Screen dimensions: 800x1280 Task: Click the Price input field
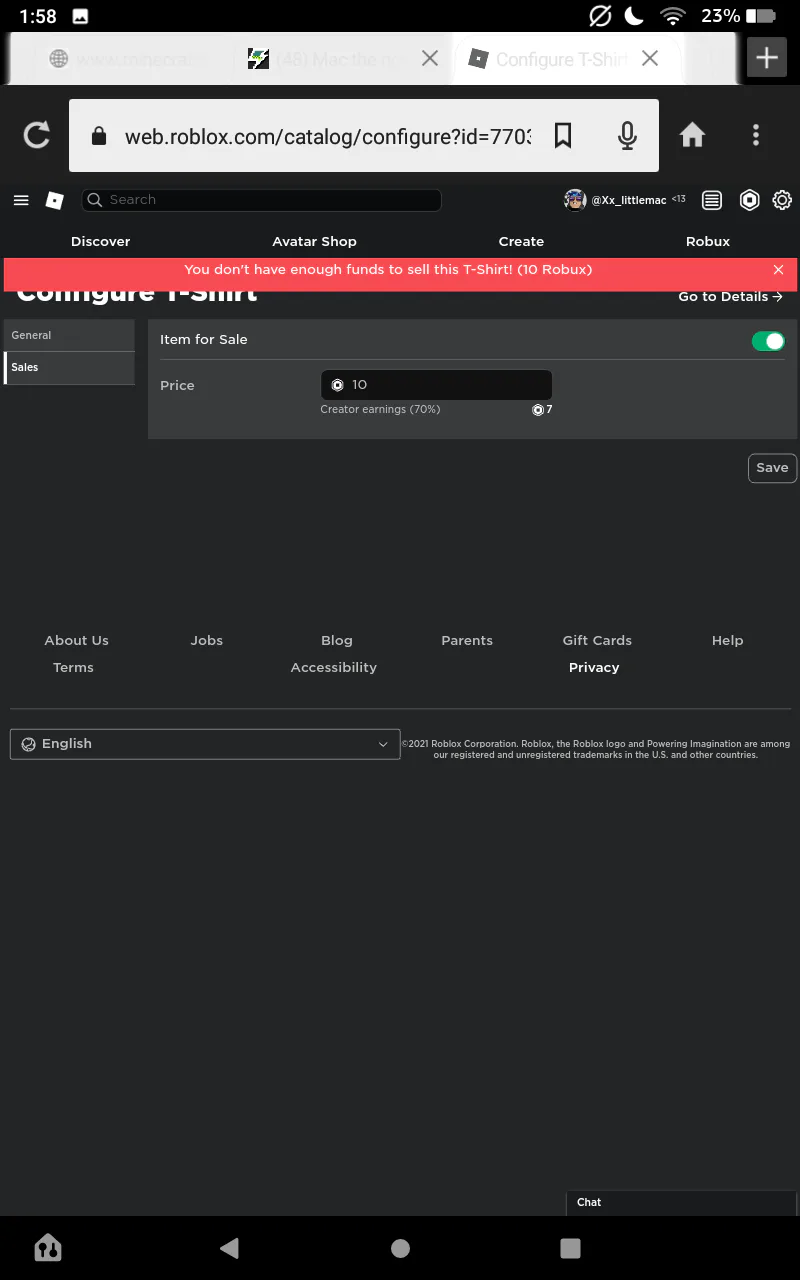pos(436,385)
